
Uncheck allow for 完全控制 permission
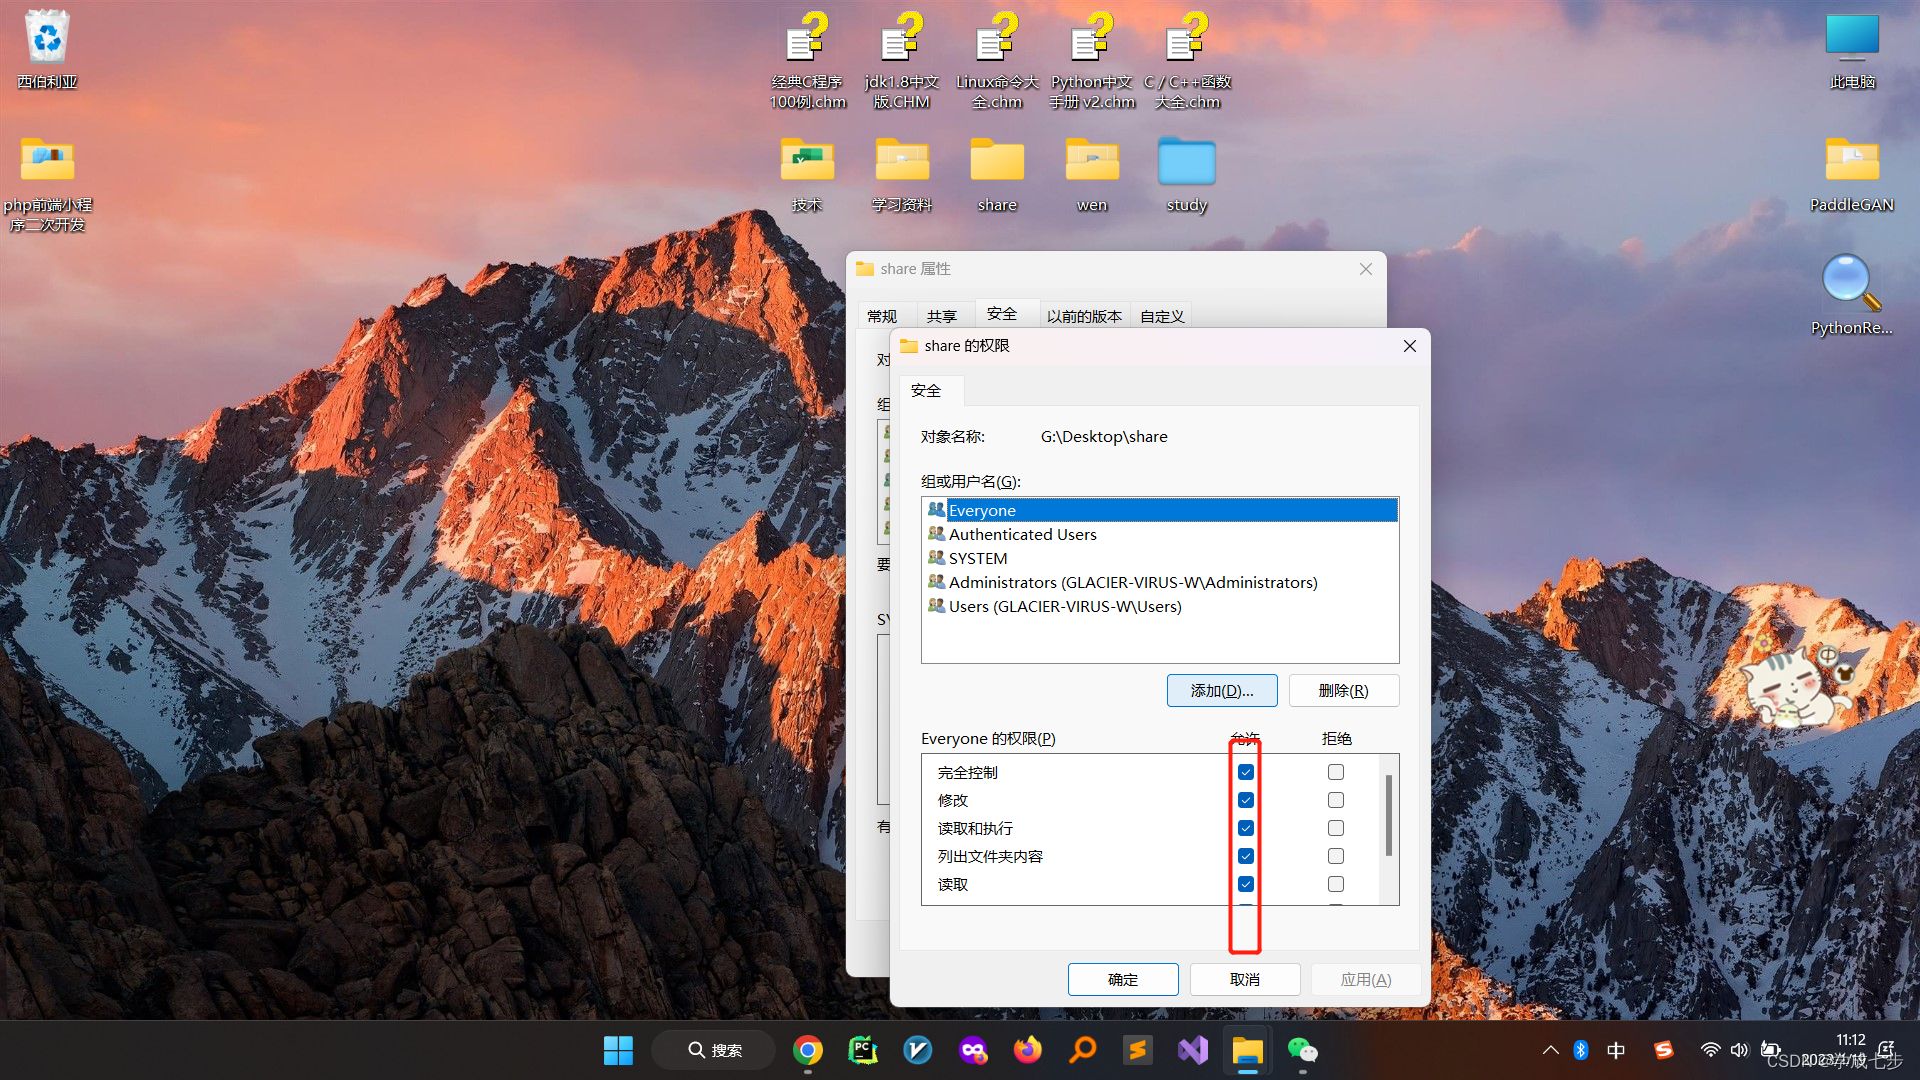click(1246, 772)
